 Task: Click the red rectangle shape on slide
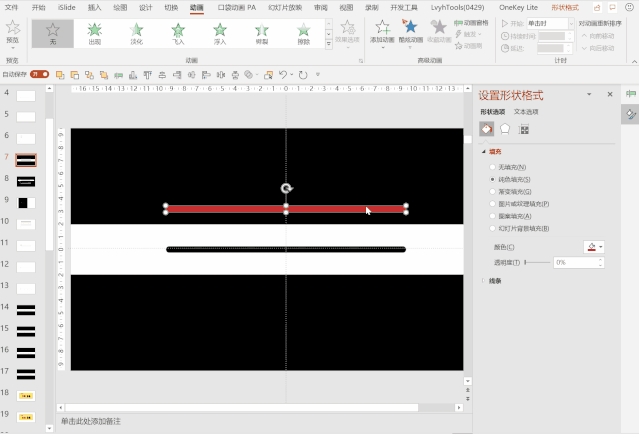pyautogui.click(x=286, y=209)
